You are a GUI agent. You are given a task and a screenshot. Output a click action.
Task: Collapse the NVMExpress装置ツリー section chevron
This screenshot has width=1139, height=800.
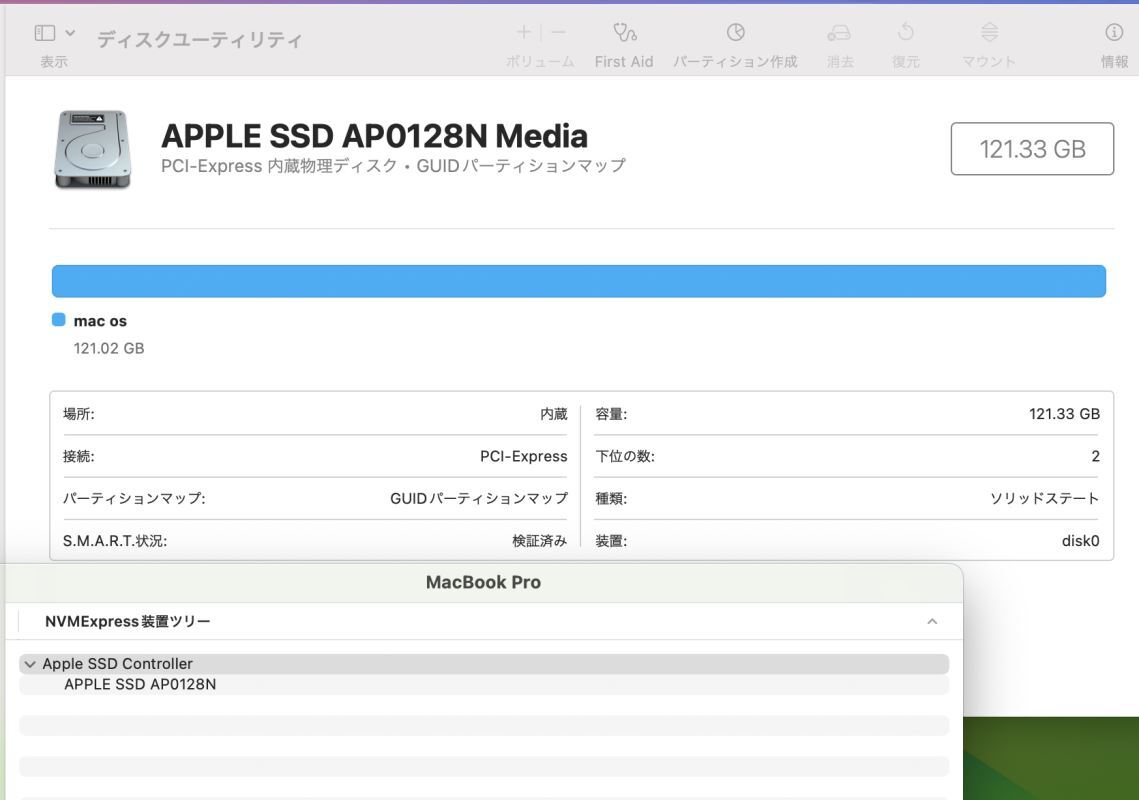coord(932,621)
